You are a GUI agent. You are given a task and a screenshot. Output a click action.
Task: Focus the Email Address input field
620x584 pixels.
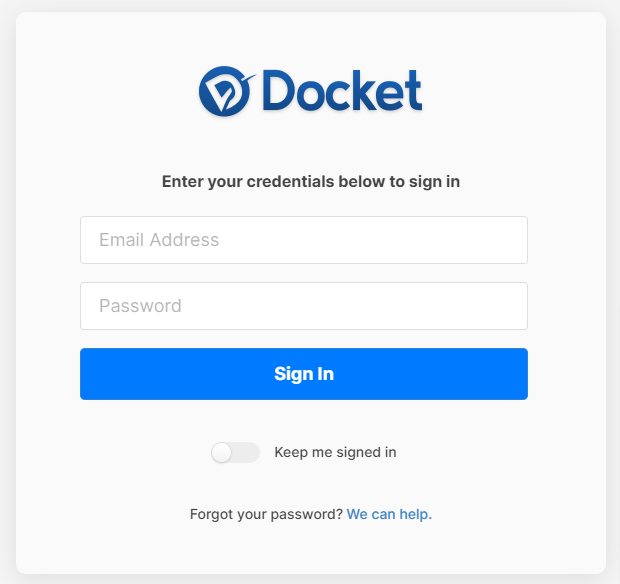point(304,240)
